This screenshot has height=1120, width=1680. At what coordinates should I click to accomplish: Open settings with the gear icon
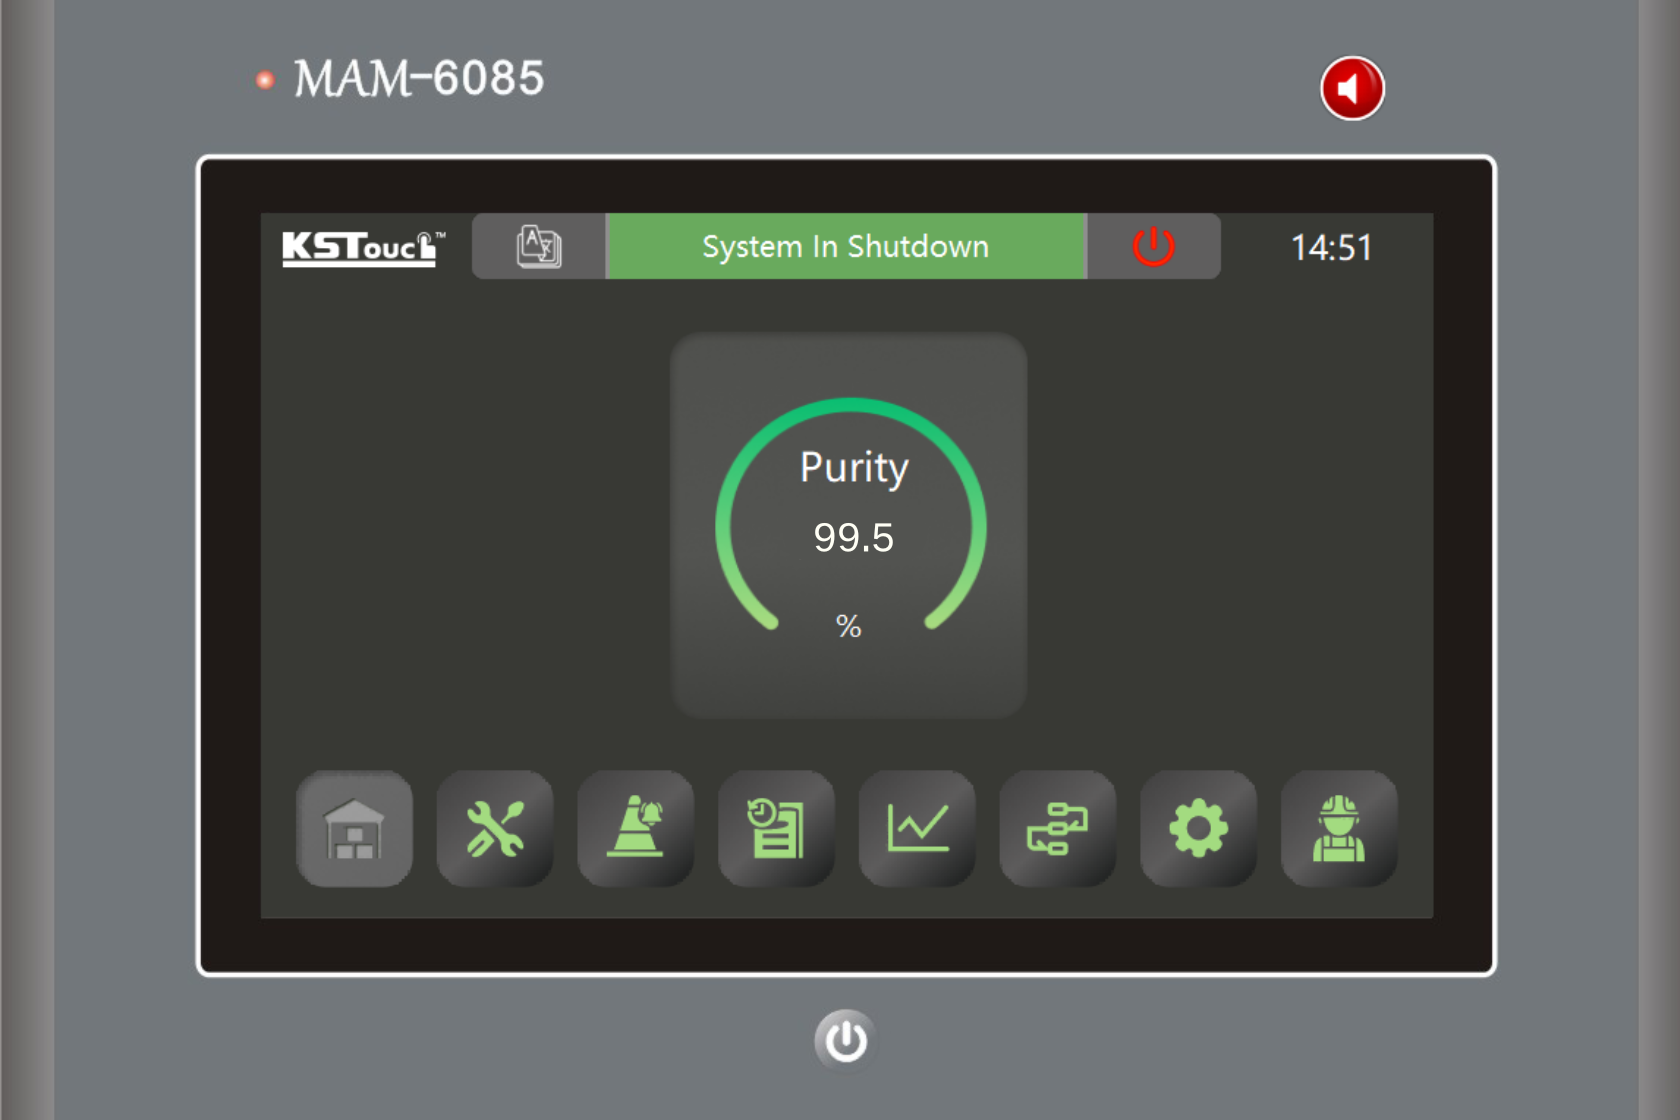1198,829
